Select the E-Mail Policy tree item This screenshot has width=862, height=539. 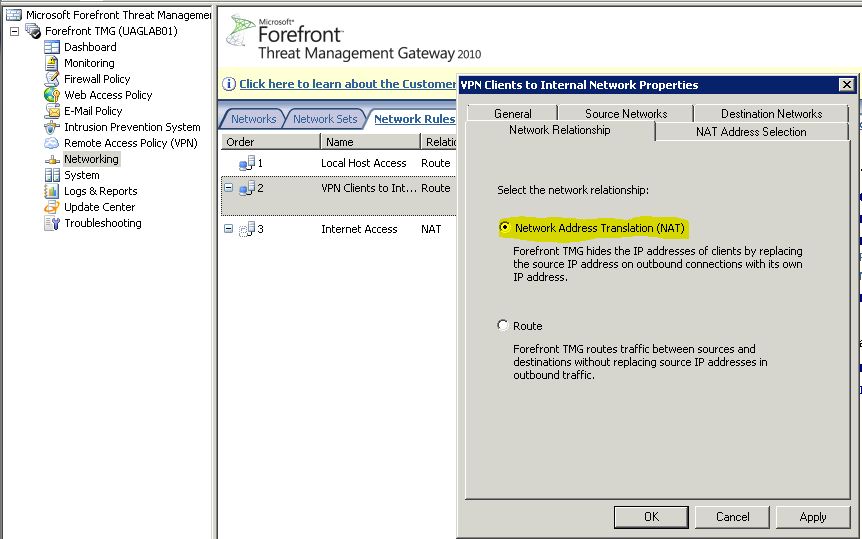tap(93, 111)
